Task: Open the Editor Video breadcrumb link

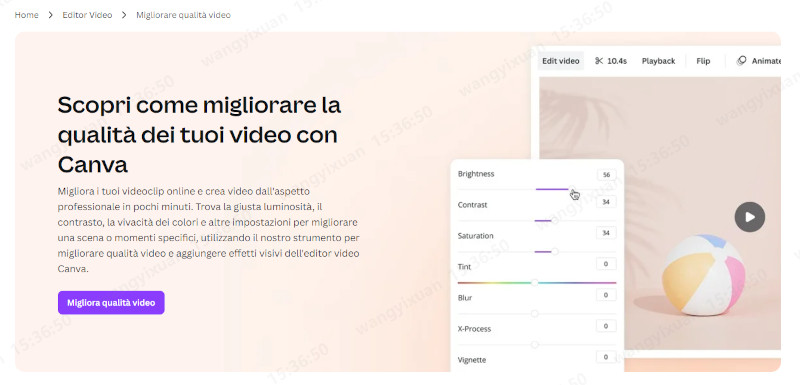Action: [87, 15]
